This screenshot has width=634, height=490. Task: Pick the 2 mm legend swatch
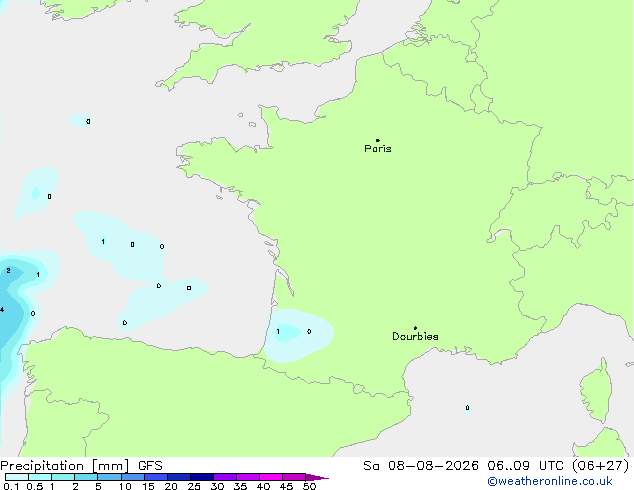coord(86,477)
